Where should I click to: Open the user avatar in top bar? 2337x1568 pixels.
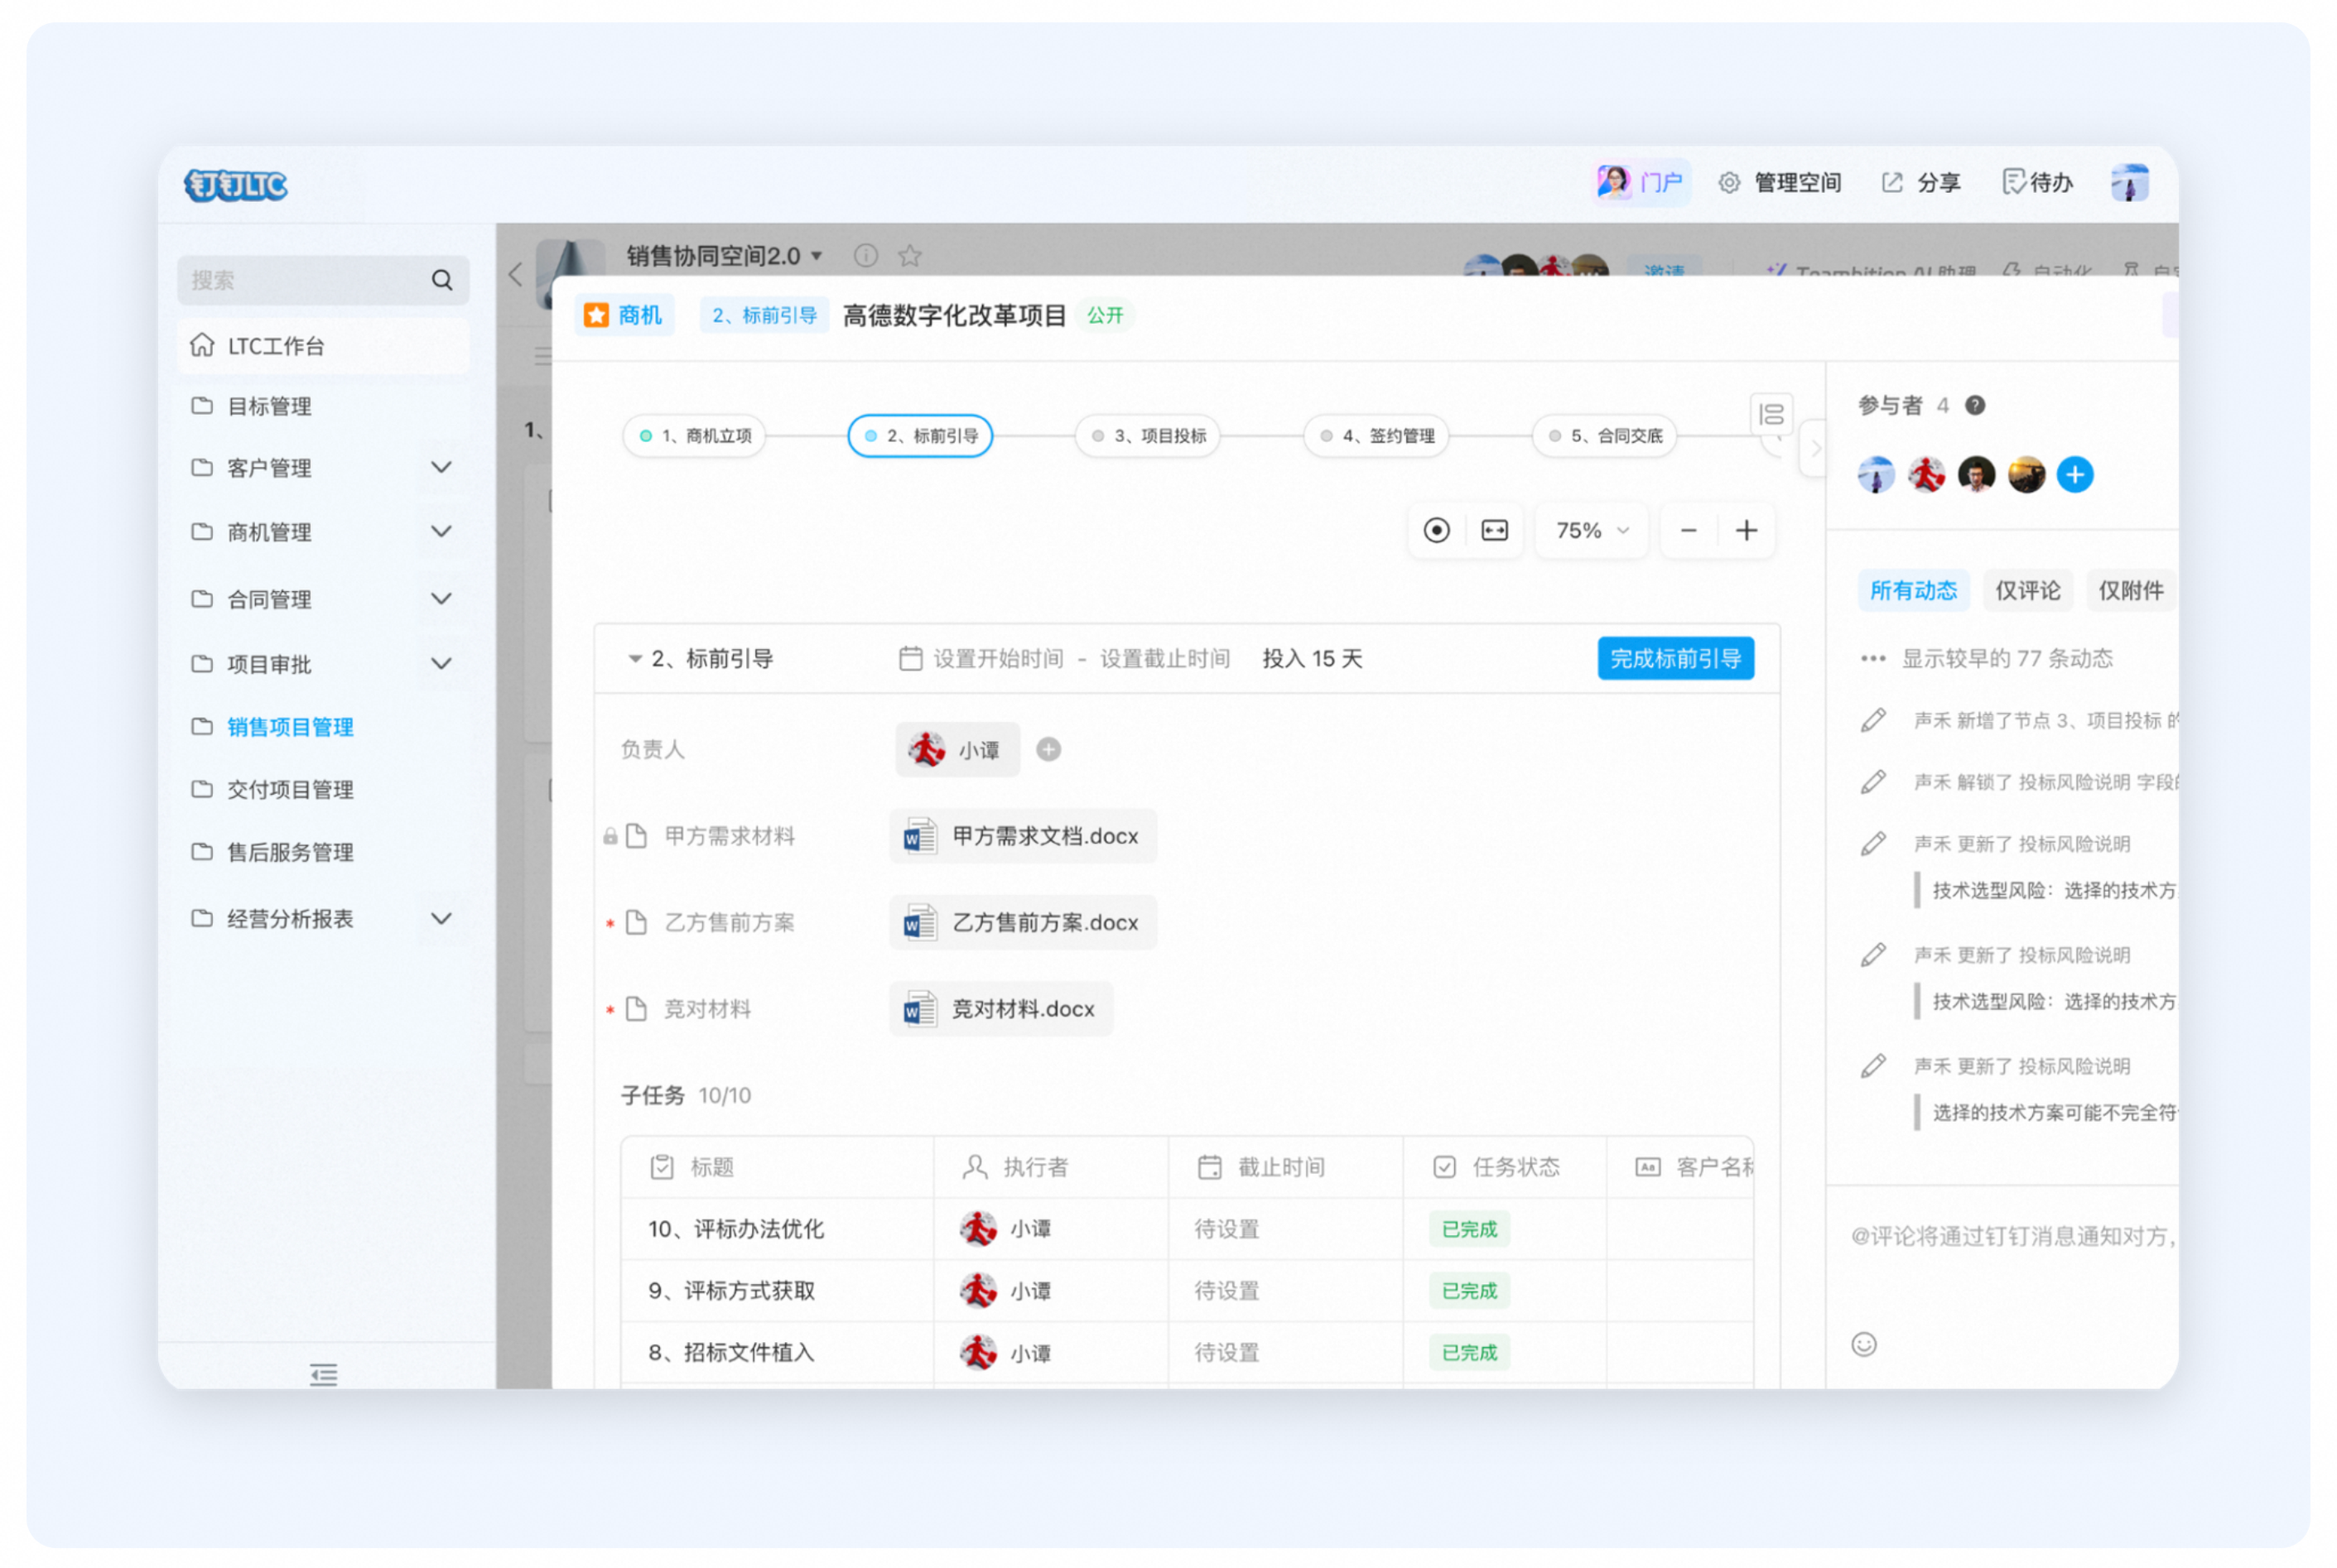pos(2129,183)
